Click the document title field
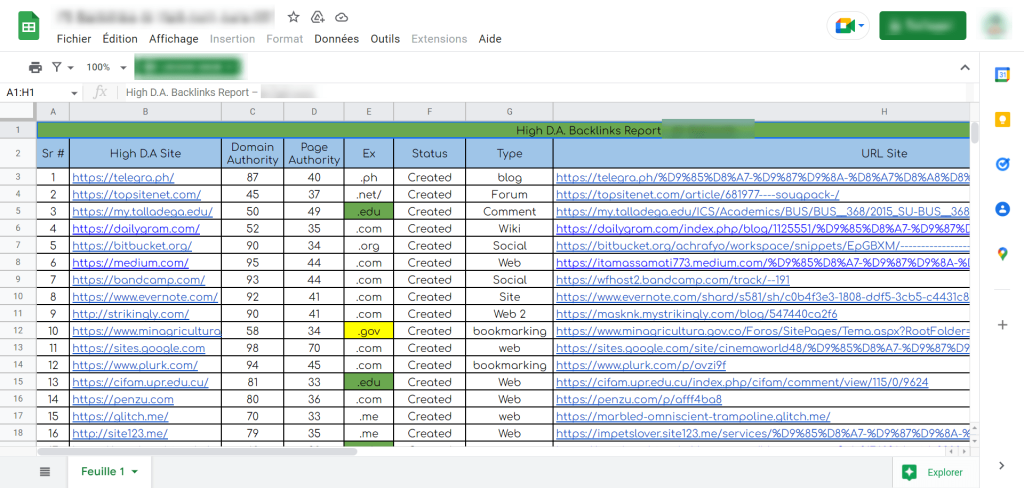1024x488 pixels. pyautogui.click(x=166, y=17)
